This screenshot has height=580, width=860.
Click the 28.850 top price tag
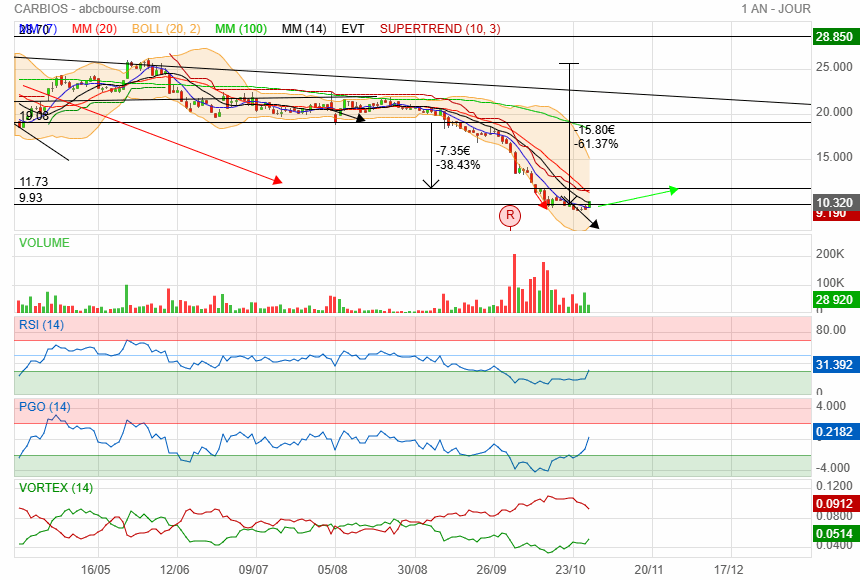pos(833,37)
